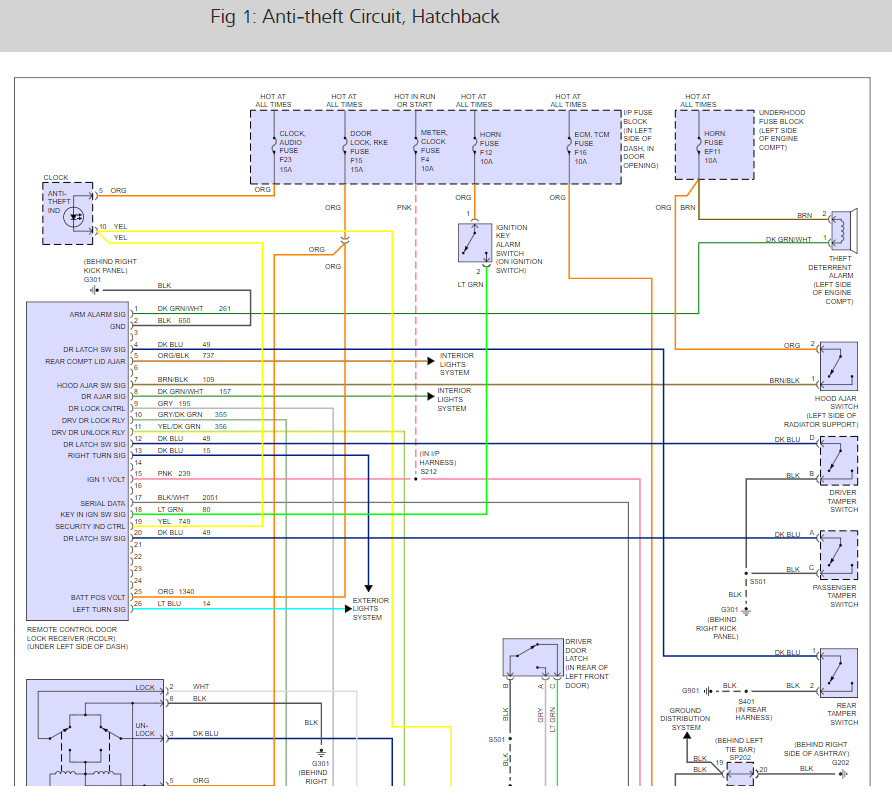Click the S212 splice point label
Screen dimensions: 892x811
pos(428,471)
